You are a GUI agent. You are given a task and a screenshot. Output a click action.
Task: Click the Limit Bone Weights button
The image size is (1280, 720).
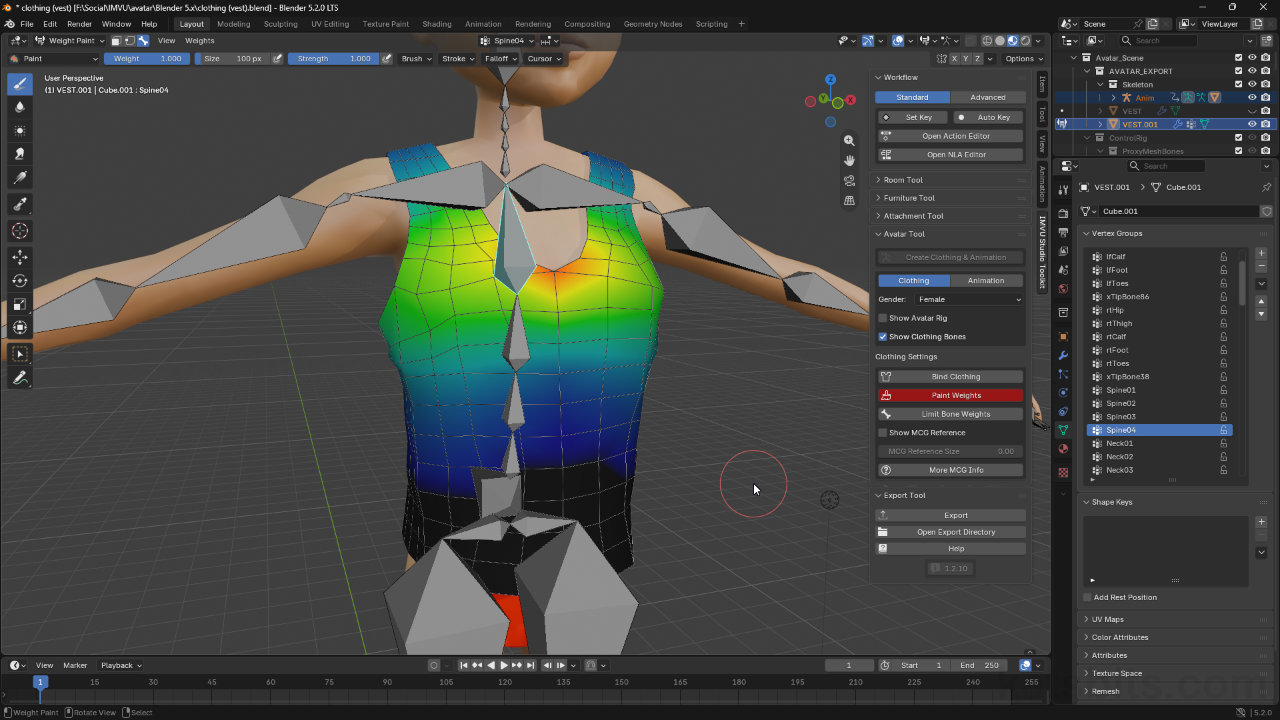pos(951,414)
